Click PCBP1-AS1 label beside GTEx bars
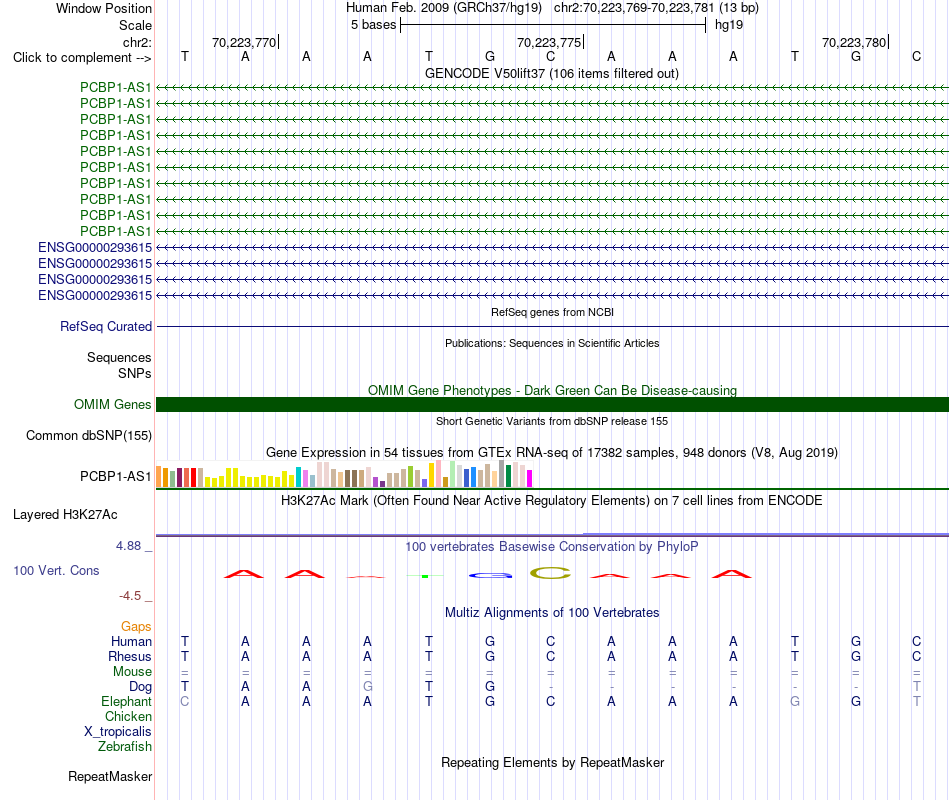950x800 pixels. (115, 476)
